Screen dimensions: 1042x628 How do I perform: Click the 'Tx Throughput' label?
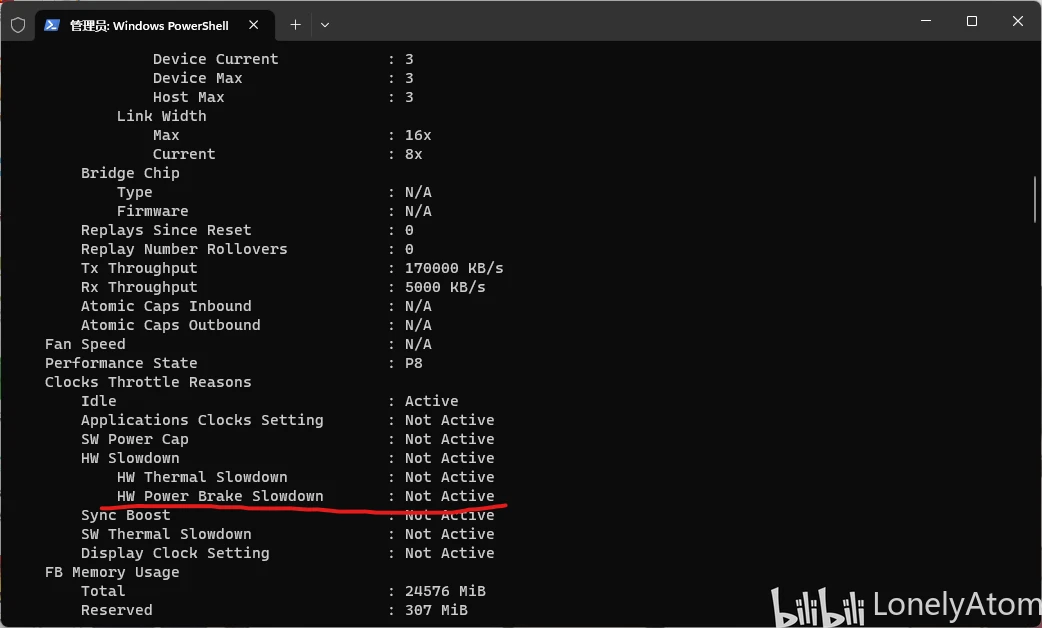click(x=139, y=268)
